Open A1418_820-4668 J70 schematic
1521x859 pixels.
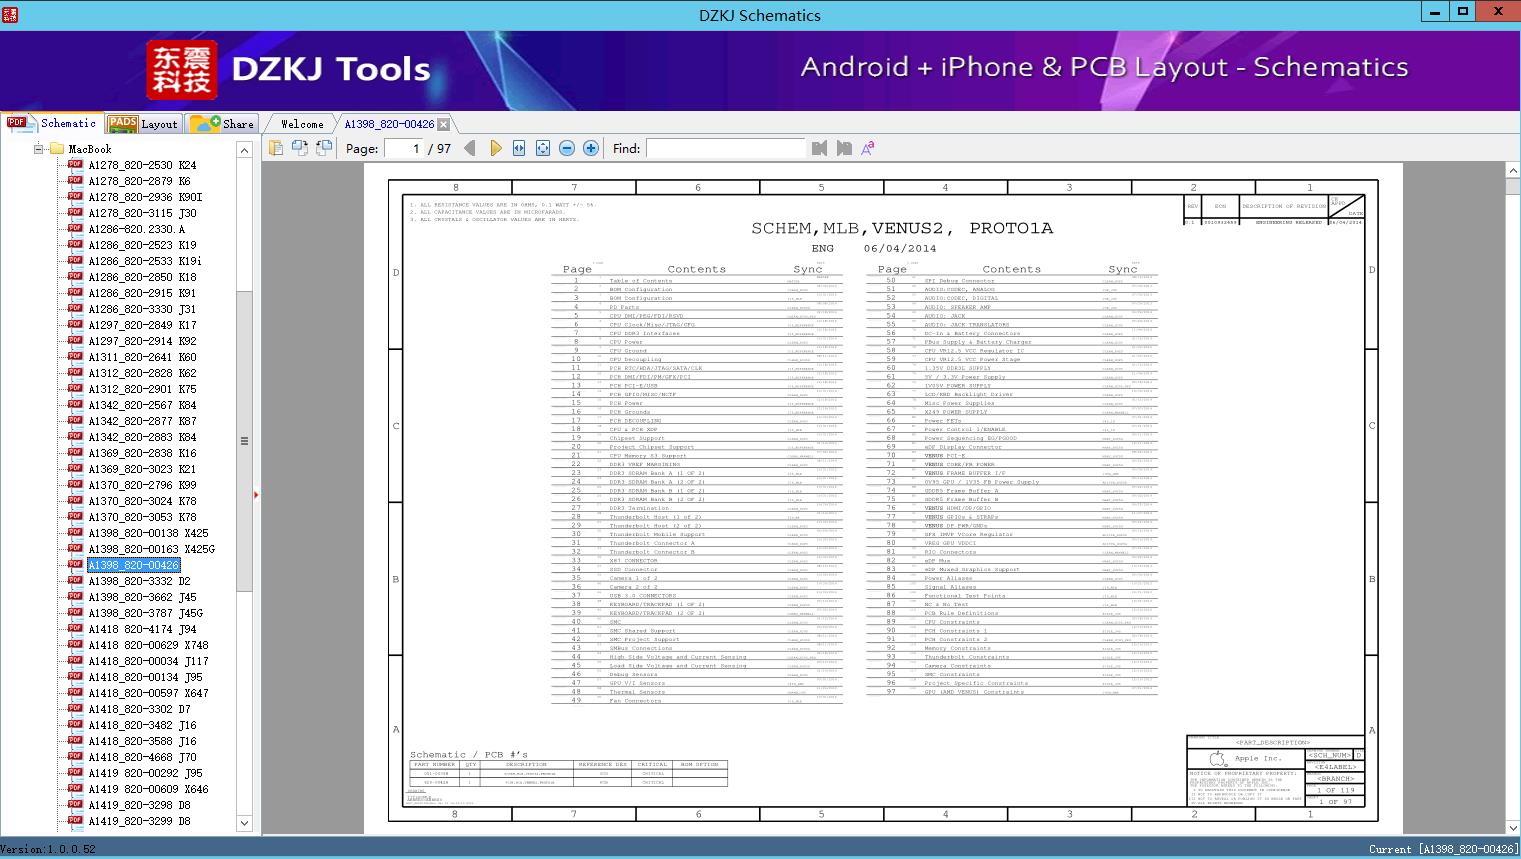(142, 757)
